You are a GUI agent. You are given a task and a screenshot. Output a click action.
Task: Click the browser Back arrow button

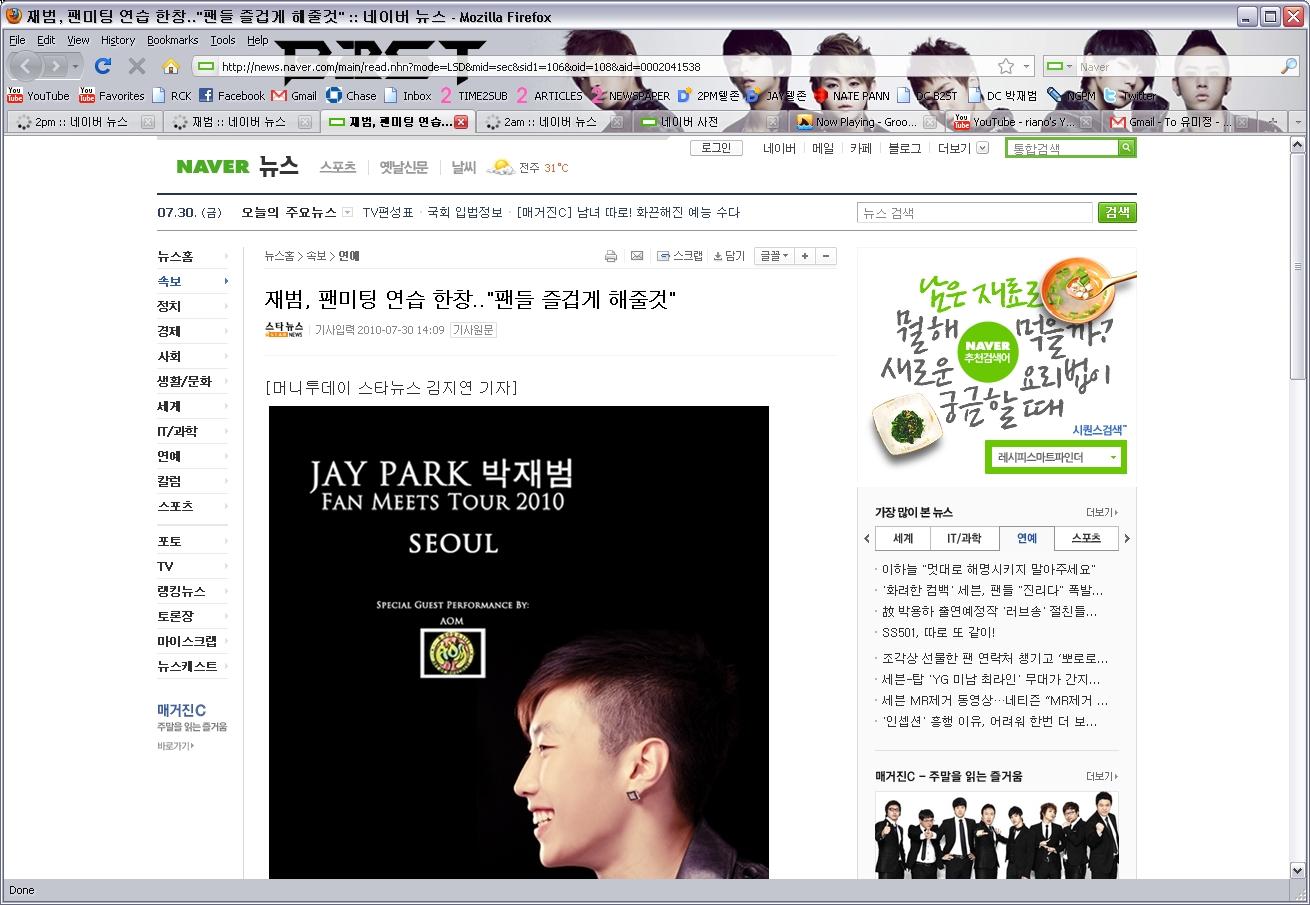click(x=25, y=66)
